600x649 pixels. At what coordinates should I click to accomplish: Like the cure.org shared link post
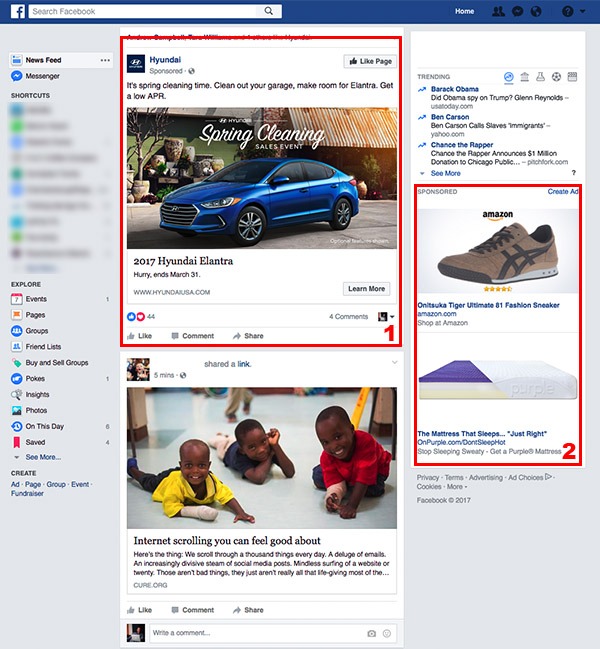coord(139,609)
